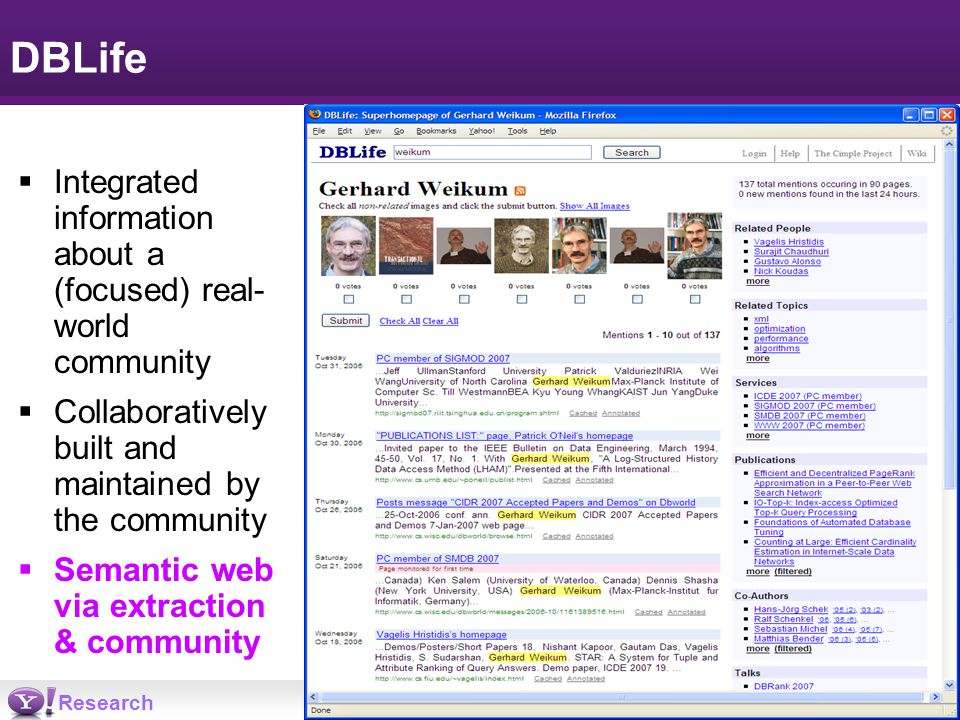Click the Yahoo! Research logo

pos(80,702)
